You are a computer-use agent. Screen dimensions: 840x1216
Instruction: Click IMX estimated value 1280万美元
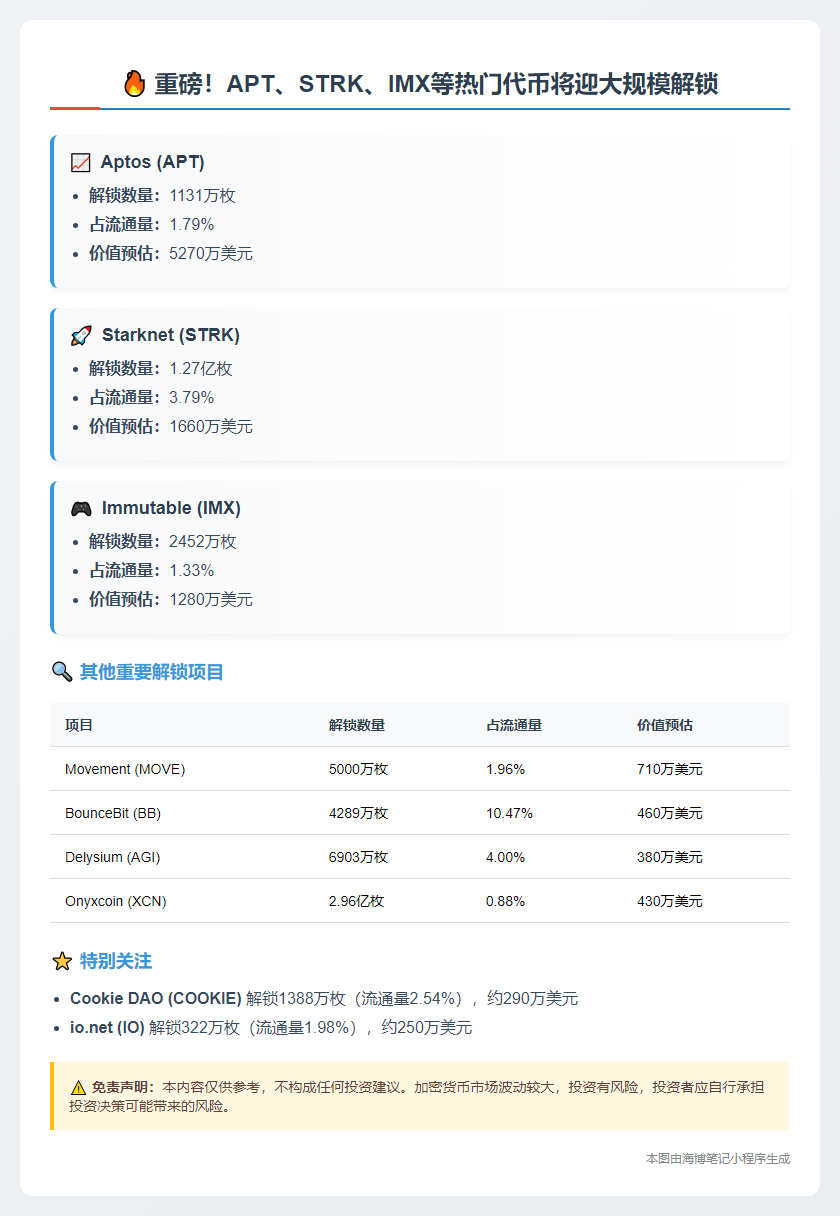pyautogui.click(x=211, y=600)
